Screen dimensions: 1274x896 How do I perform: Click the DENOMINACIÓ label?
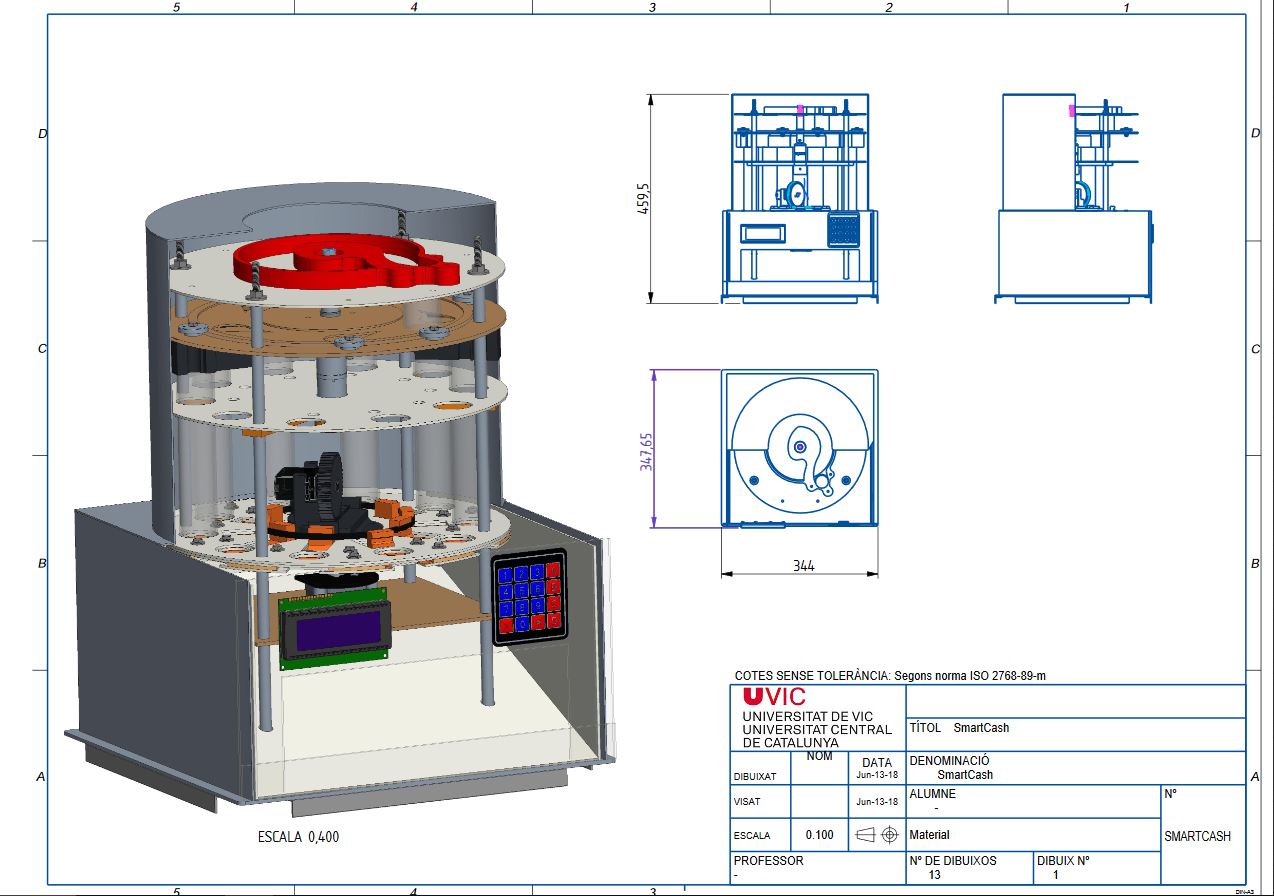point(949,761)
